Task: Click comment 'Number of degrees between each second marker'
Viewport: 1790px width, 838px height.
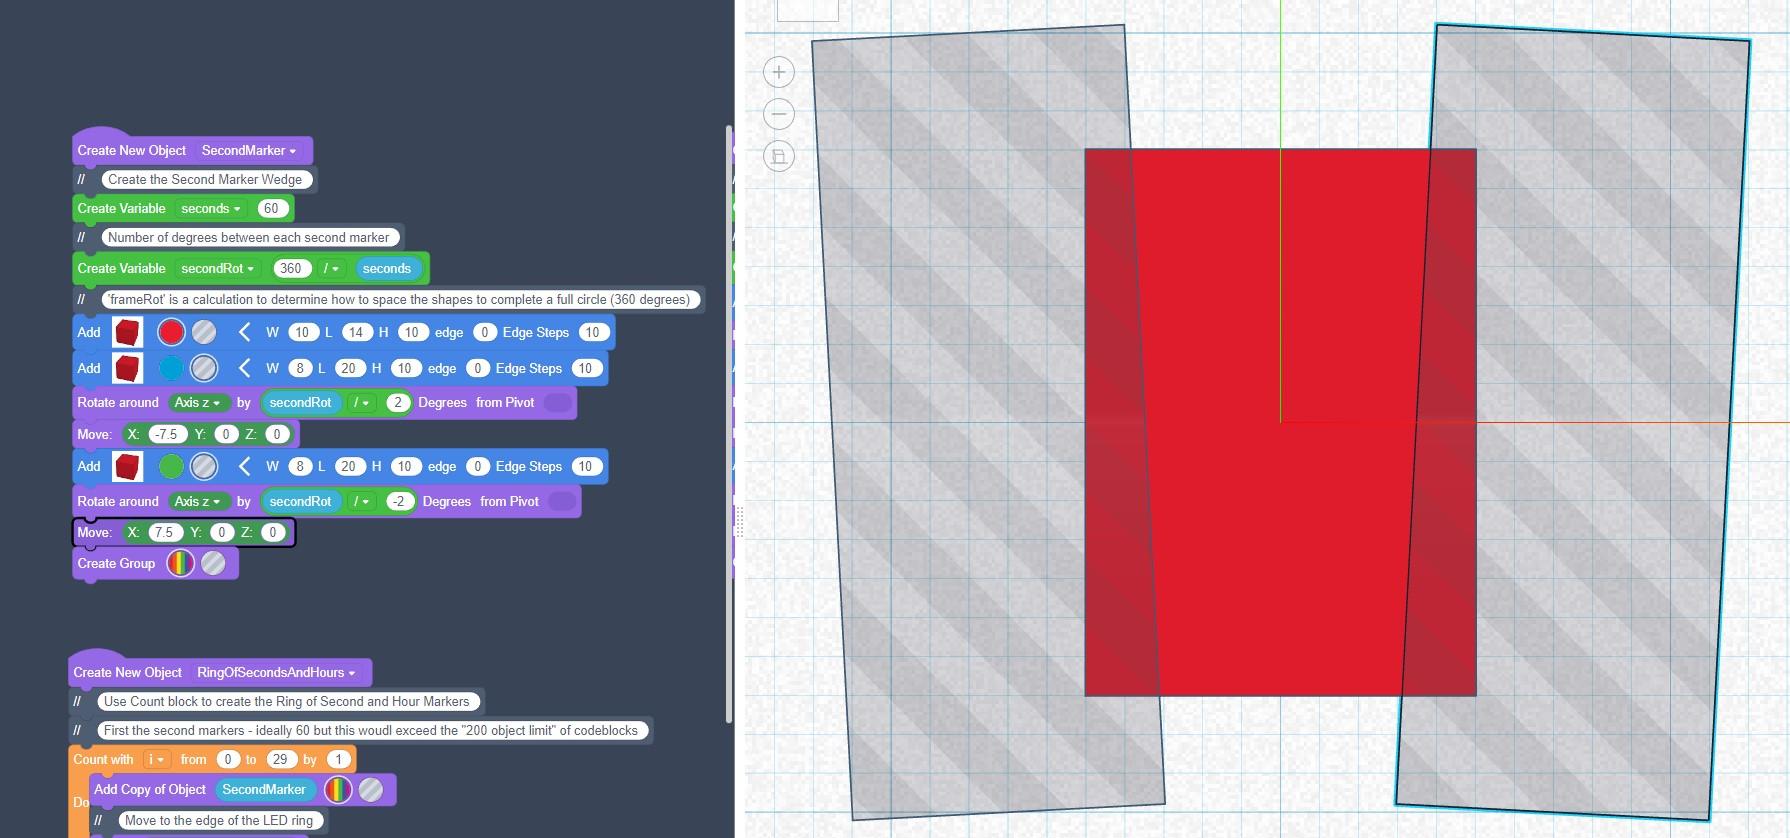Action: 249,237
